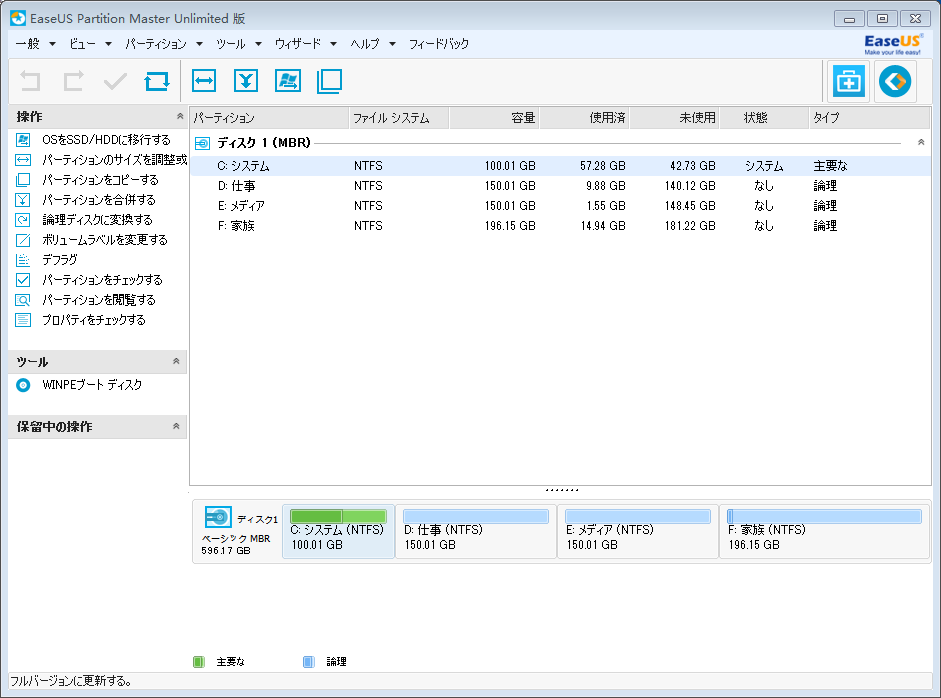
Task: Open the ツール menu
Action: coord(230,44)
